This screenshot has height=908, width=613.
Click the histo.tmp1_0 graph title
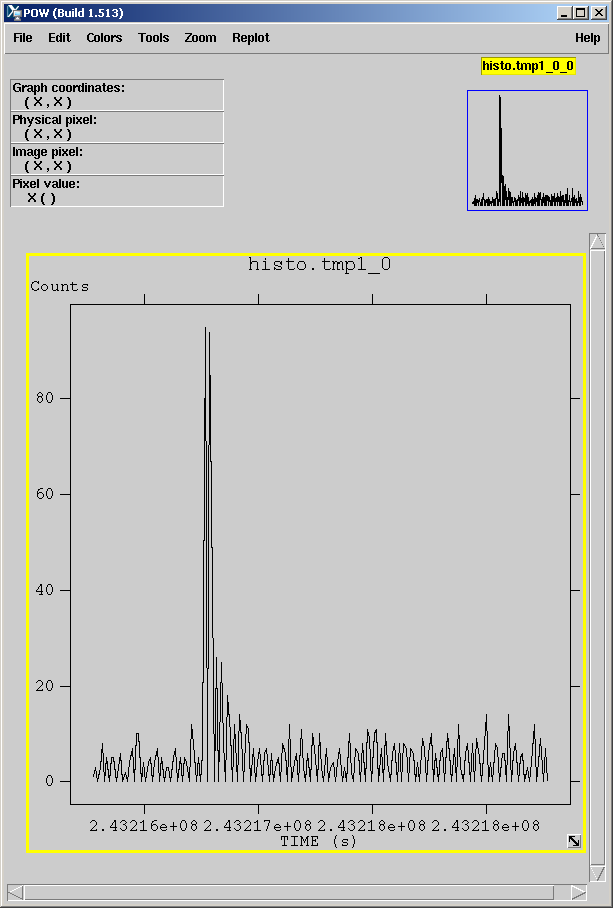320,265
